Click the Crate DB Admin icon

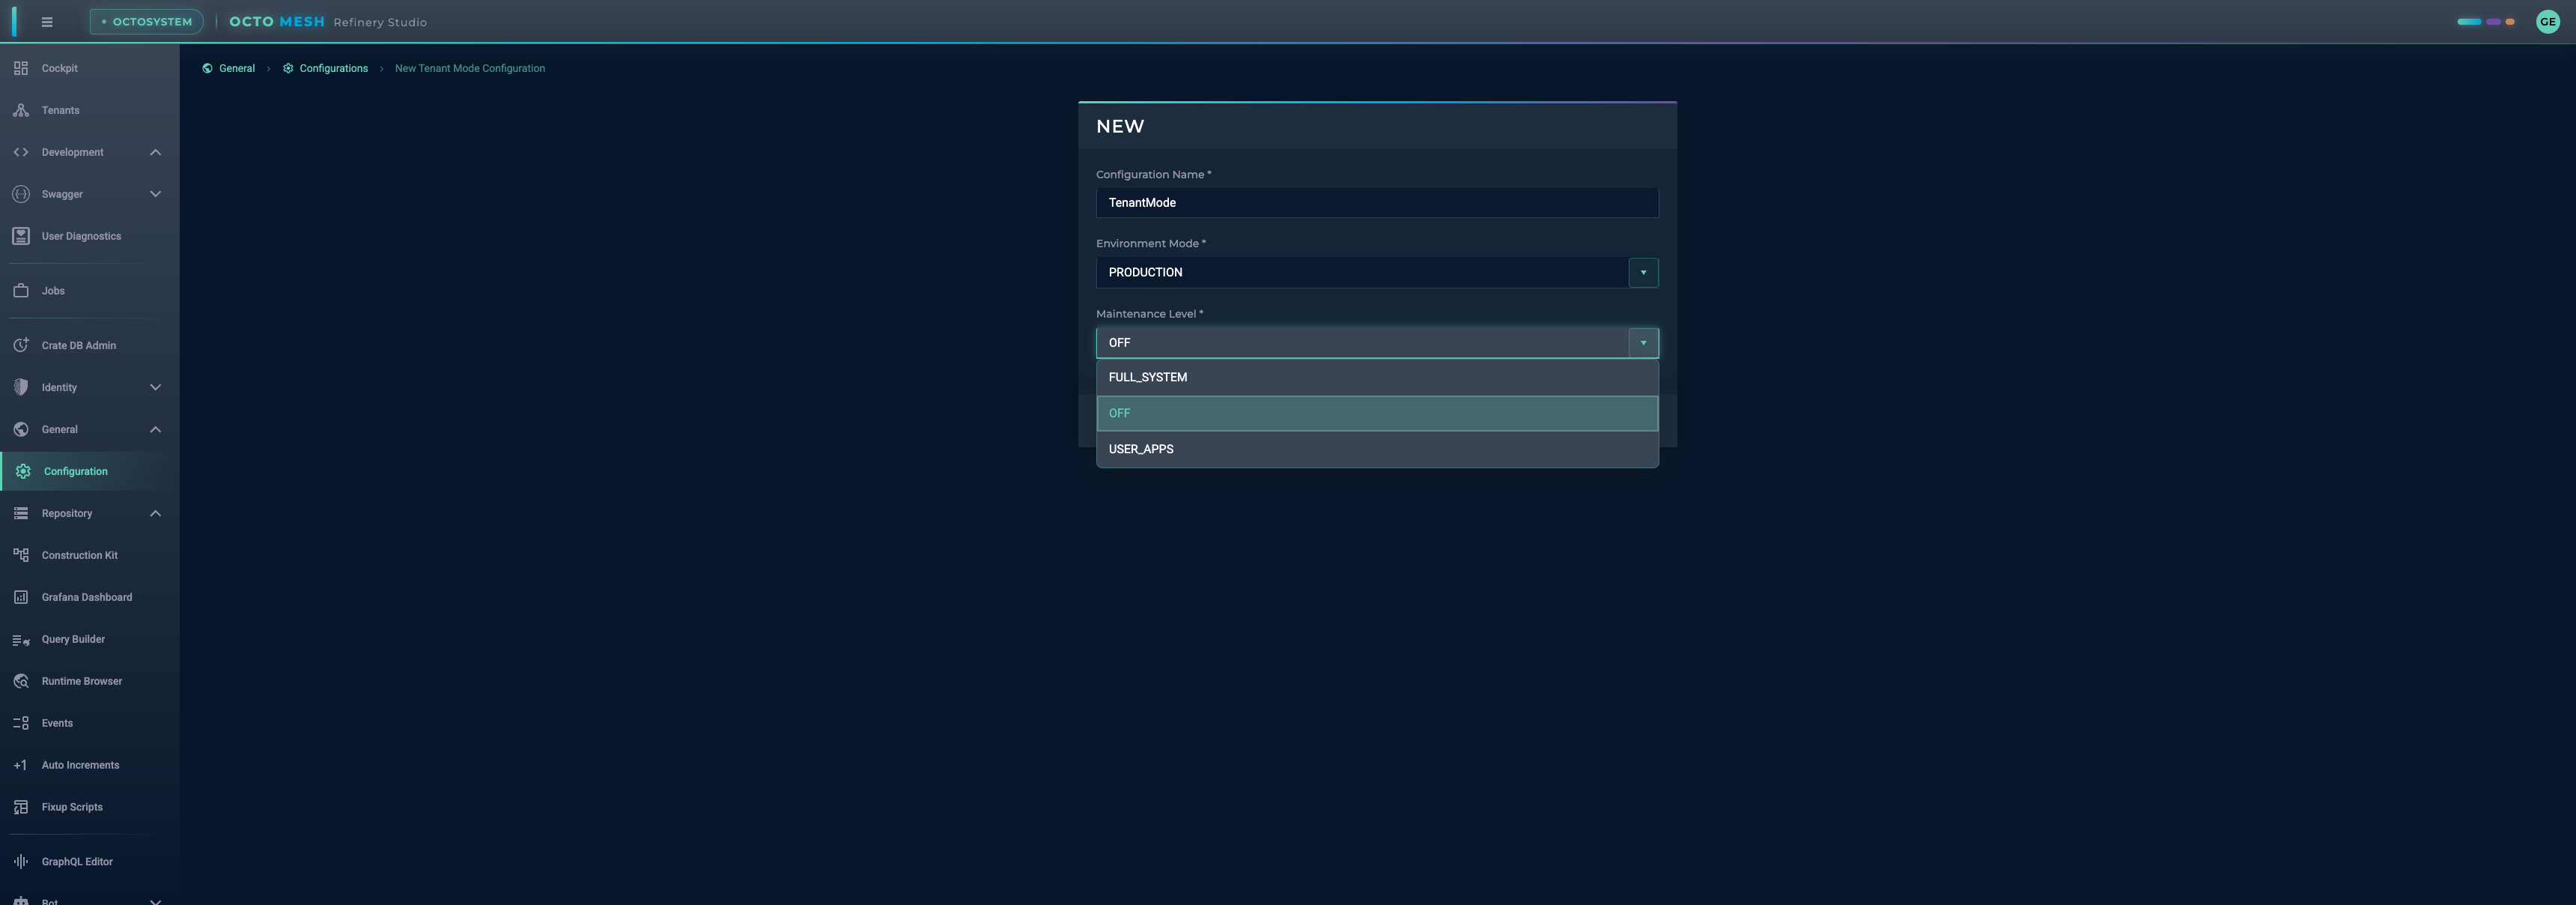pyautogui.click(x=21, y=345)
